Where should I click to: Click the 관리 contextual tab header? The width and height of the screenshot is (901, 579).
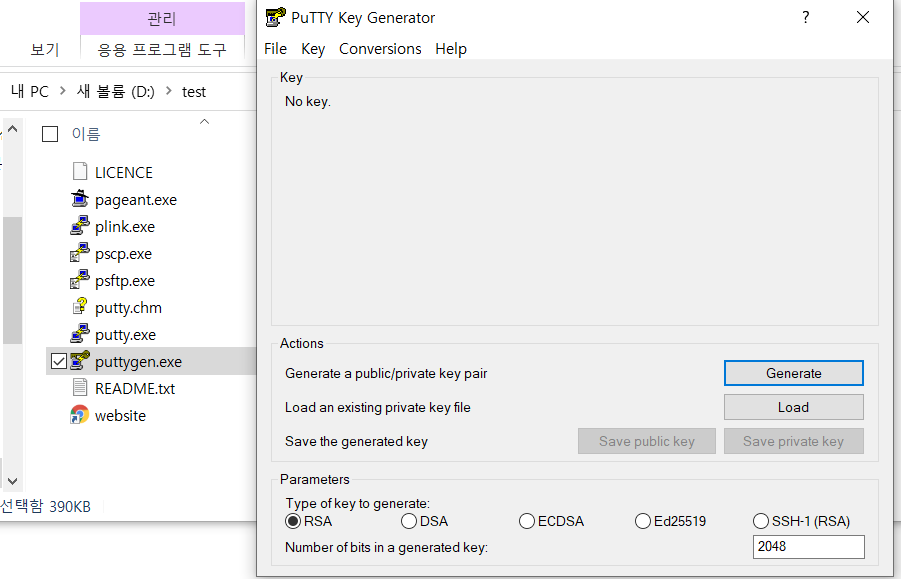coord(162,18)
